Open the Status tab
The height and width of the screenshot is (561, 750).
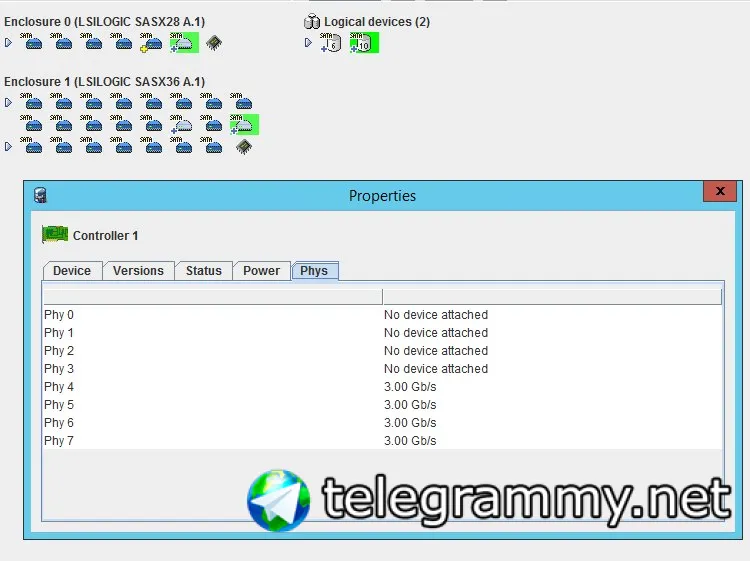pos(204,271)
